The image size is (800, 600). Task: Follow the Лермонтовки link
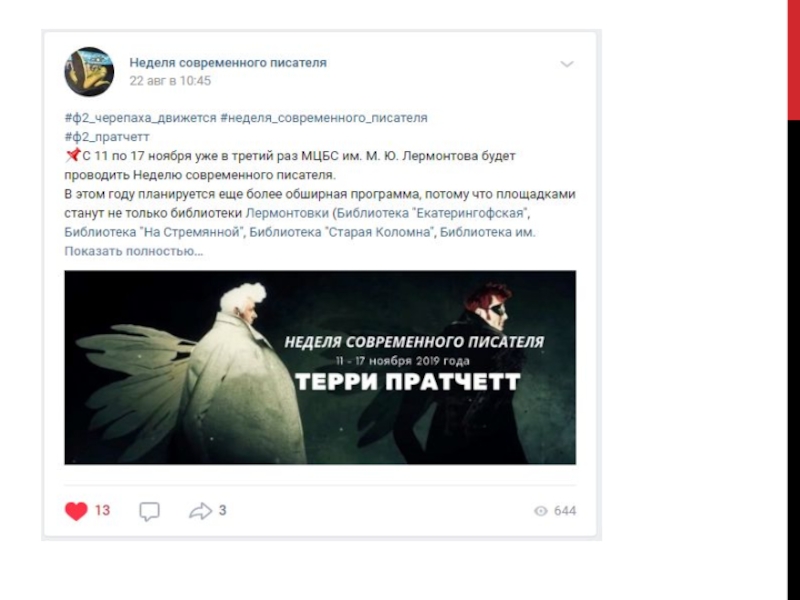(287, 213)
